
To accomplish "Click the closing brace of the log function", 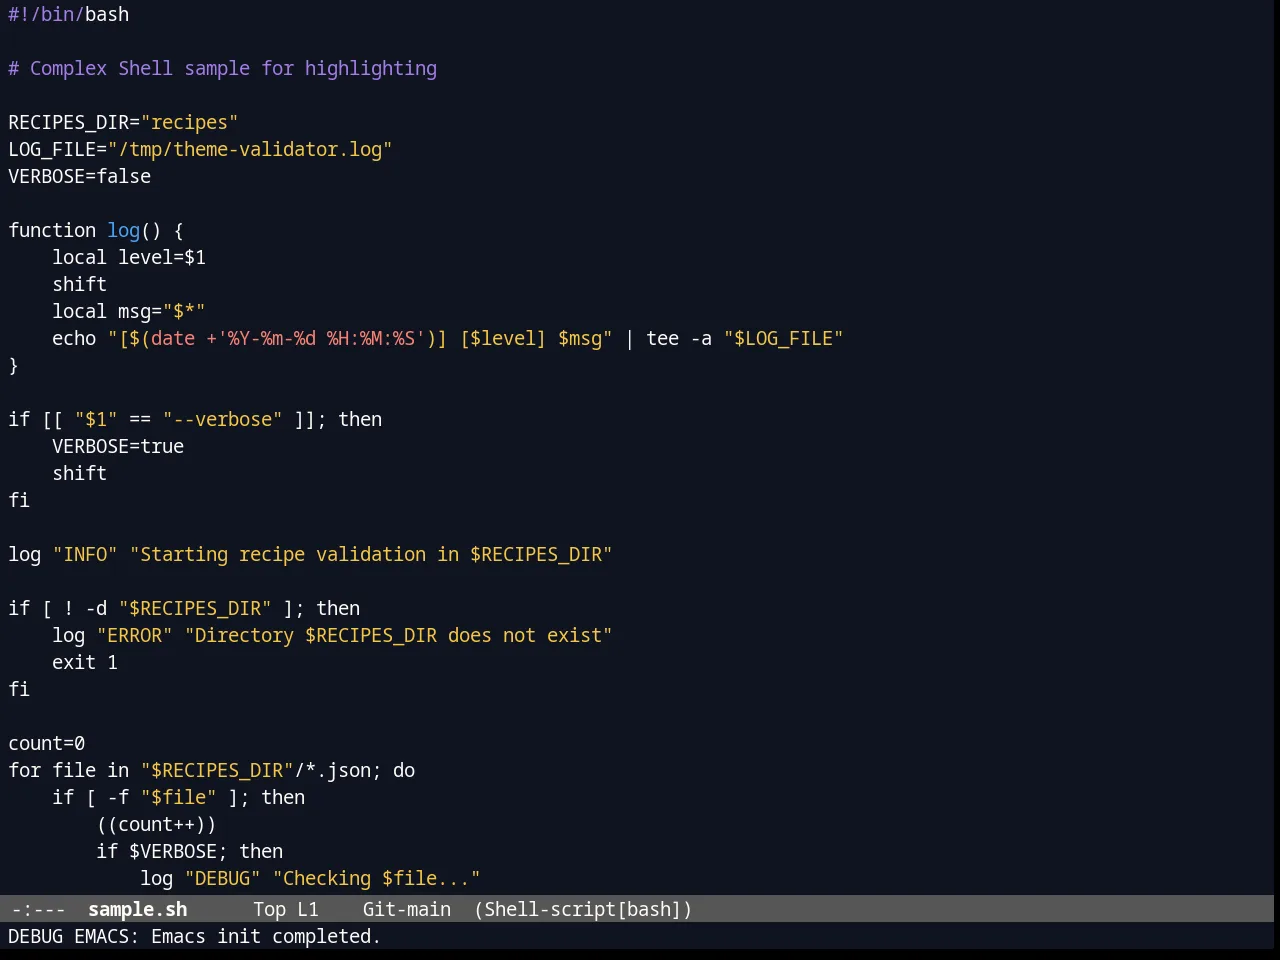I will pos(14,365).
